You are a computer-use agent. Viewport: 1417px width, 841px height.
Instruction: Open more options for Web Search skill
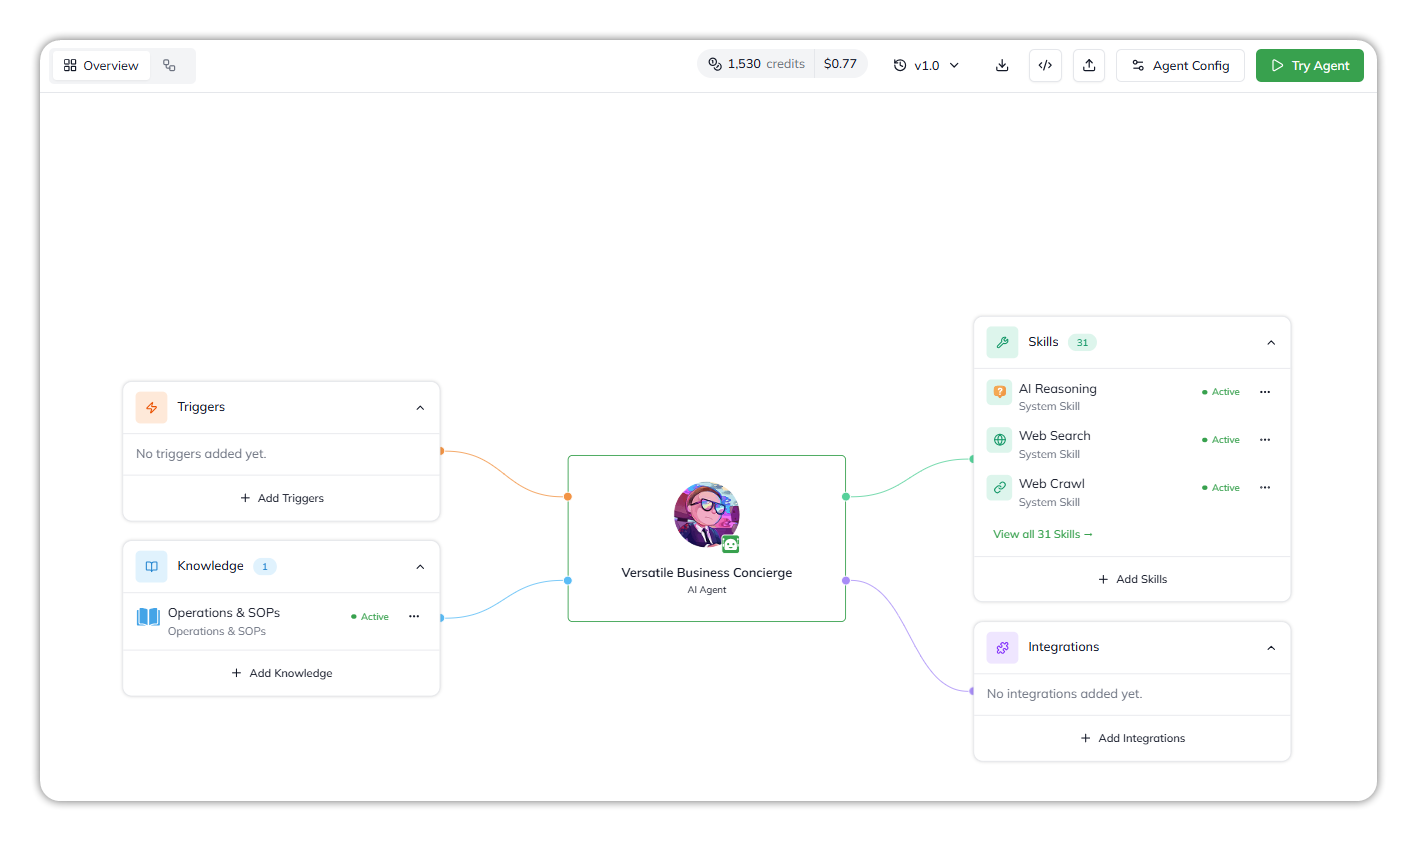point(1265,440)
